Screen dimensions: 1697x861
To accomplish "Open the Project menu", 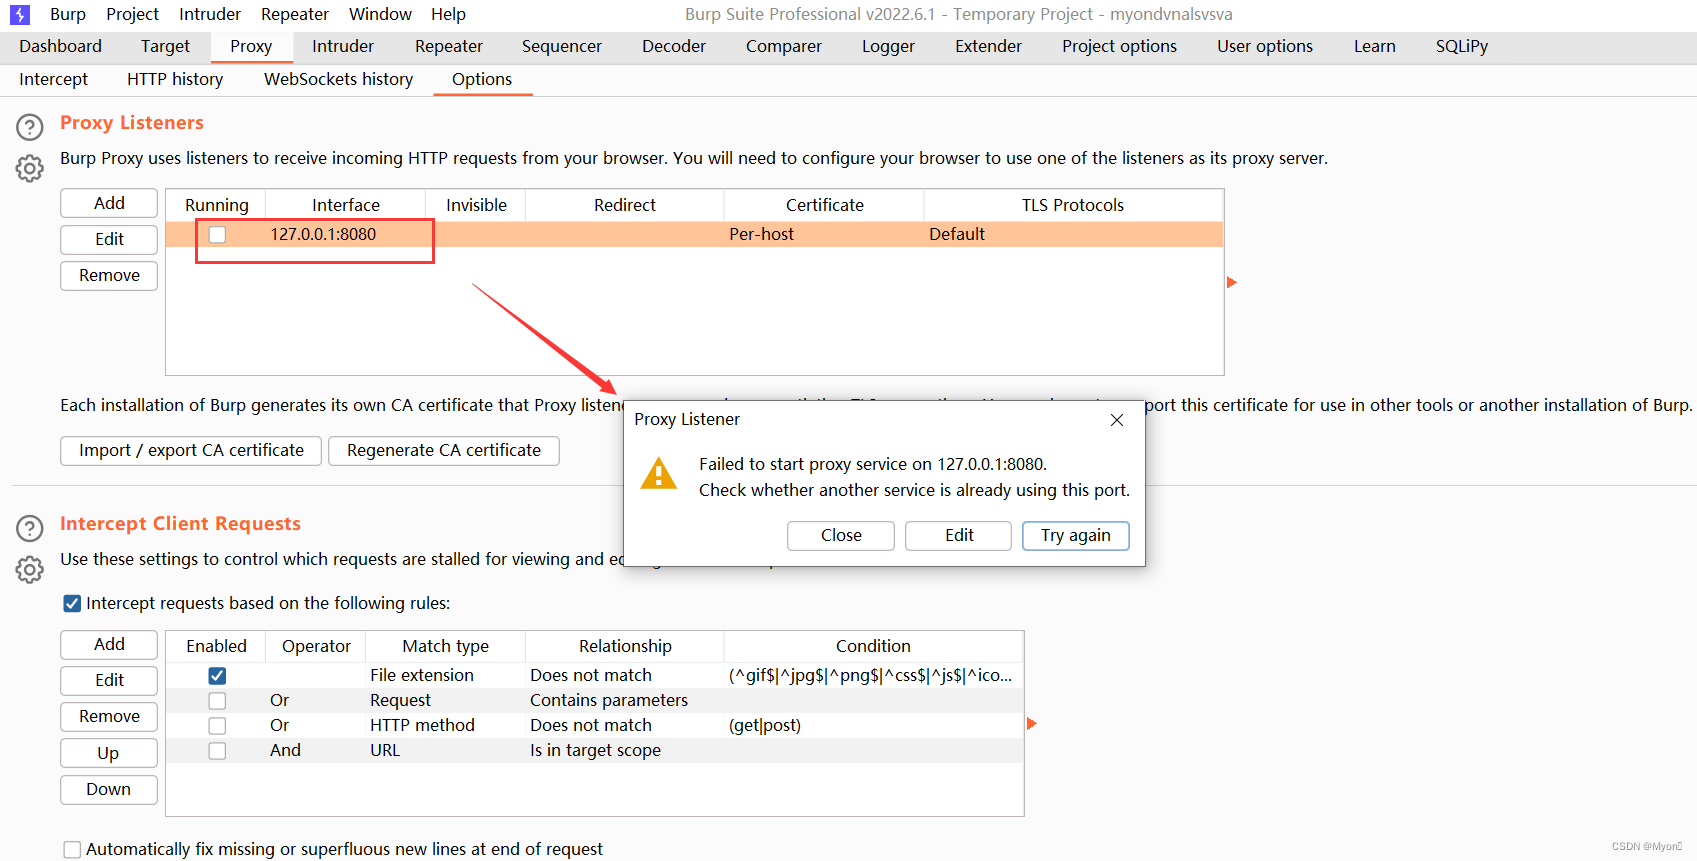I will (x=132, y=14).
